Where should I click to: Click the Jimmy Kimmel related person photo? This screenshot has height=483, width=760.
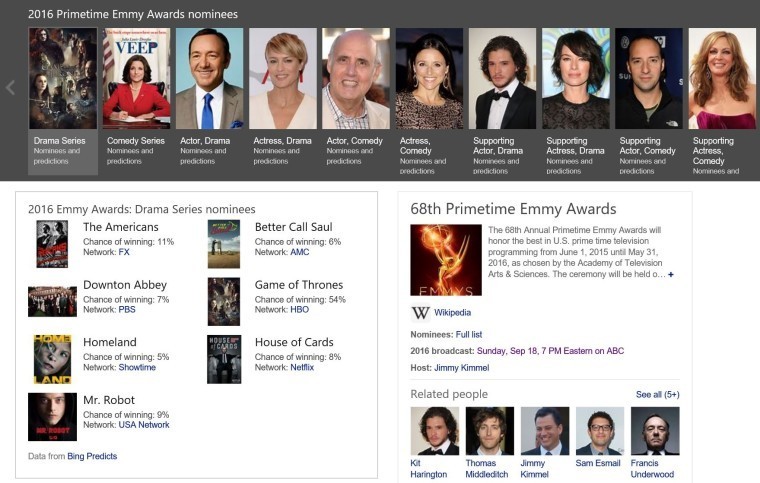tap(545, 431)
